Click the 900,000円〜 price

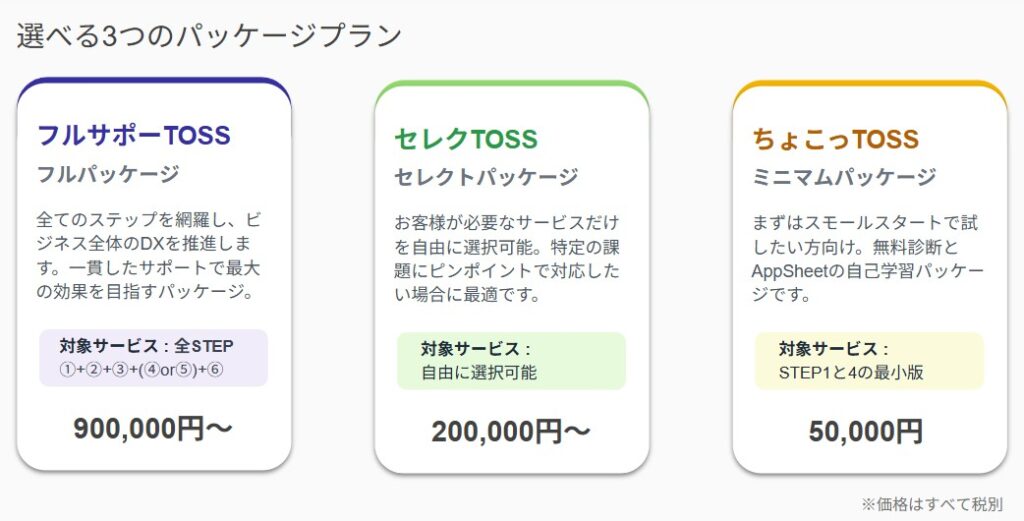click(x=153, y=428)
